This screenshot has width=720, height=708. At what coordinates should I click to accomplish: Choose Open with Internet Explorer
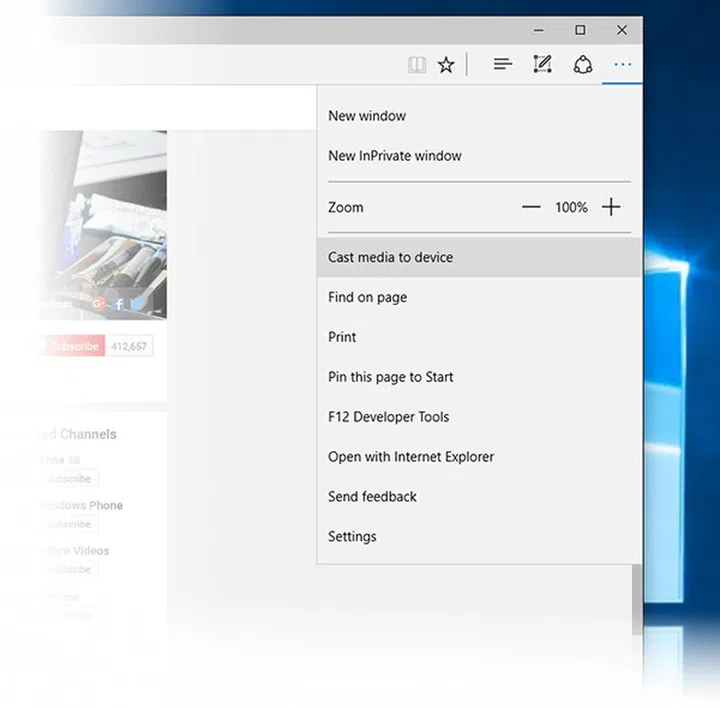pyautogui.click(x=411, y=457)
